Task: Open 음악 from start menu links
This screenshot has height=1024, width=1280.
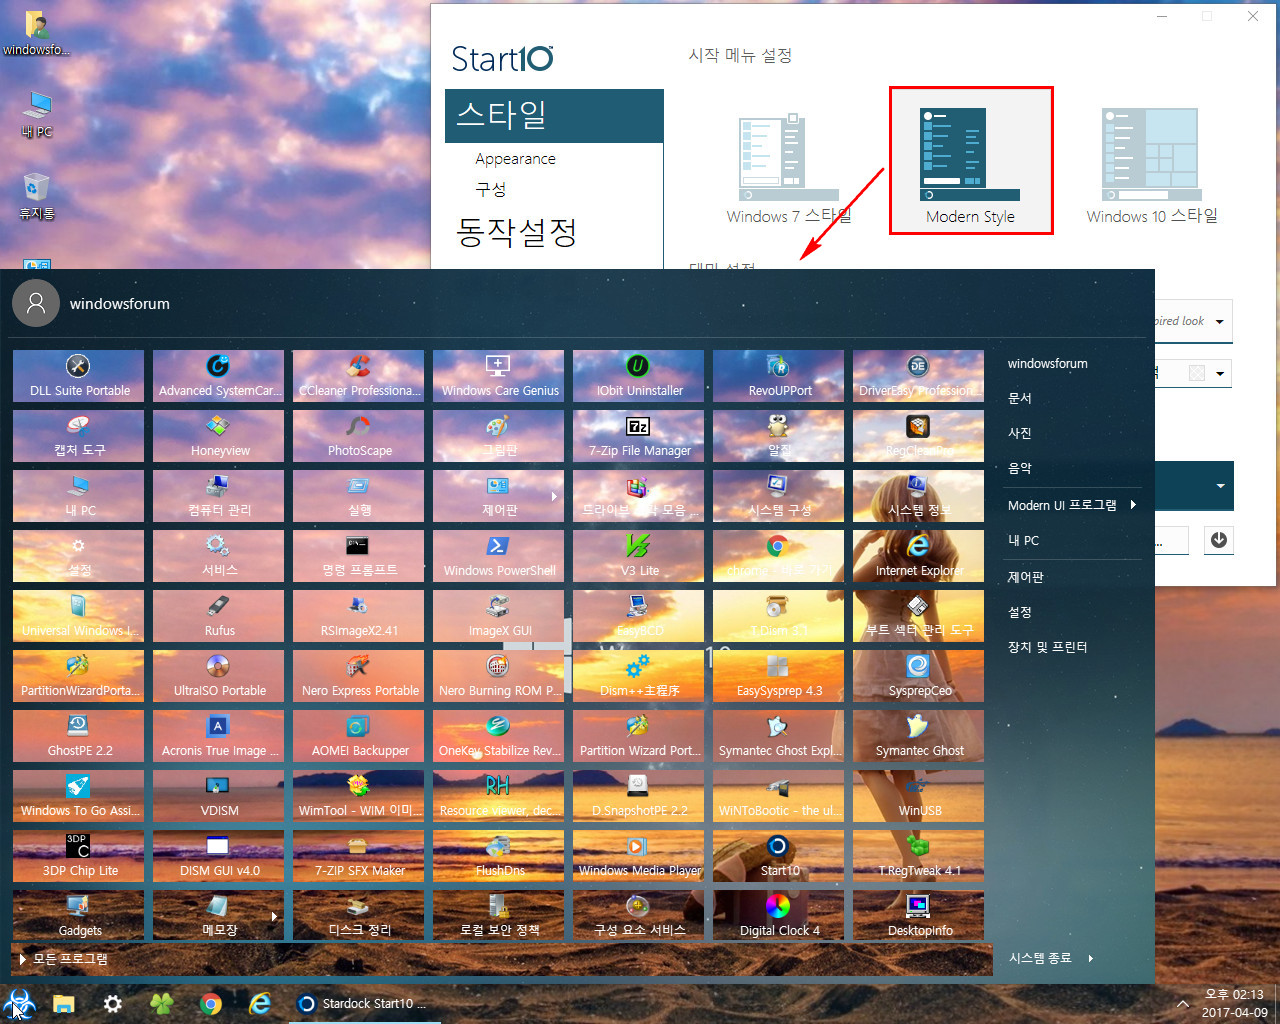Action: pos(1019,468)
